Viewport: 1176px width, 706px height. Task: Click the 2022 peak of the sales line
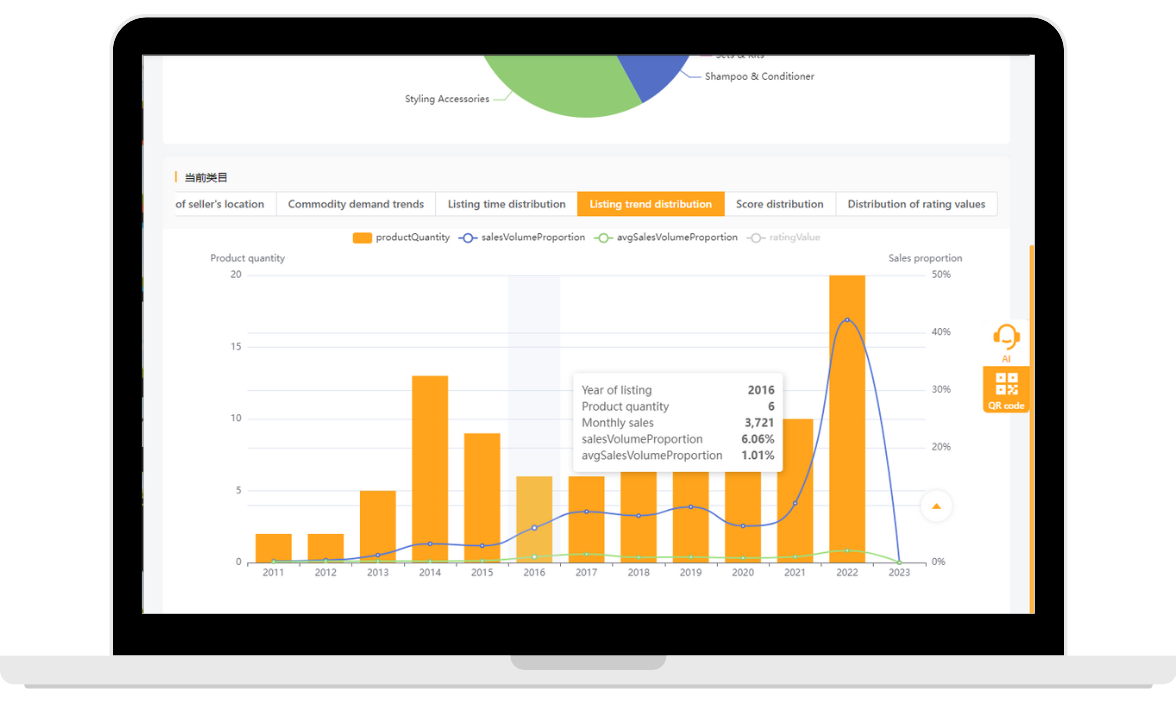pos(847,319)
